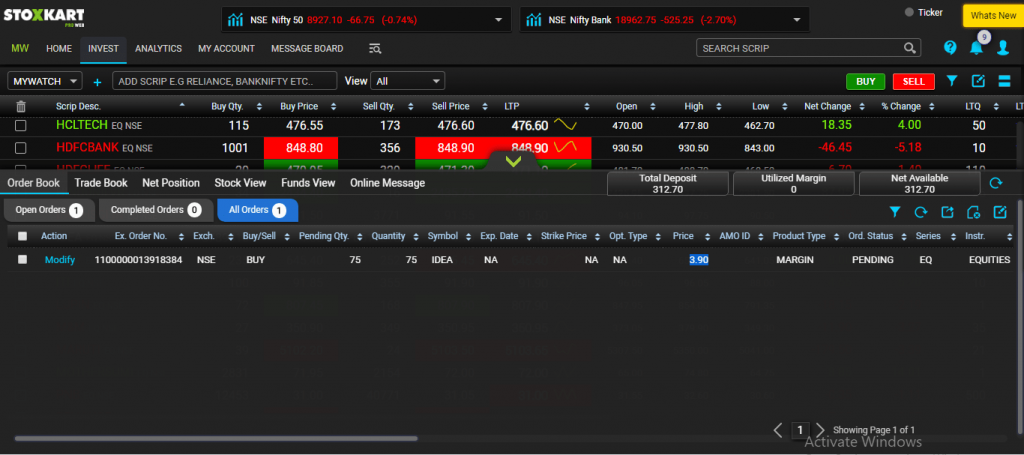Click the SEARCH SCRIP input field

[808, 48]
